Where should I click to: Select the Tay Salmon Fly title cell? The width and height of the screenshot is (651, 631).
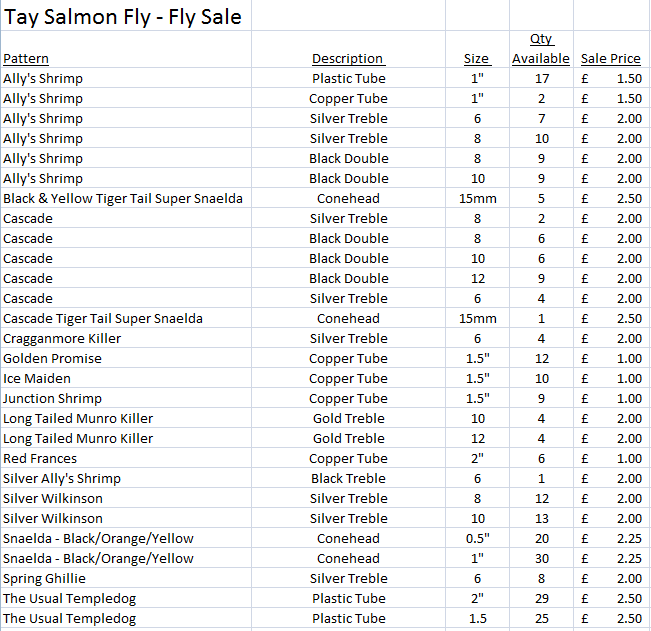126,15
